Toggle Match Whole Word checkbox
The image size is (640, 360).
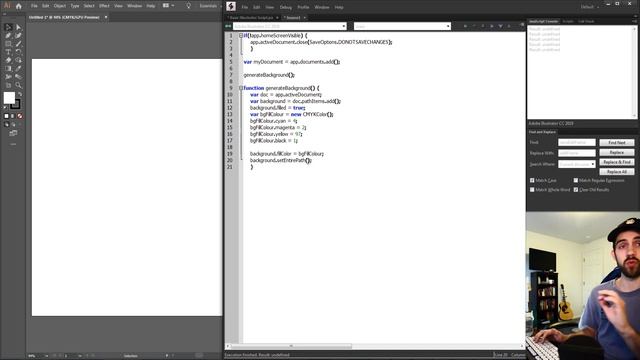pos(532,190)
